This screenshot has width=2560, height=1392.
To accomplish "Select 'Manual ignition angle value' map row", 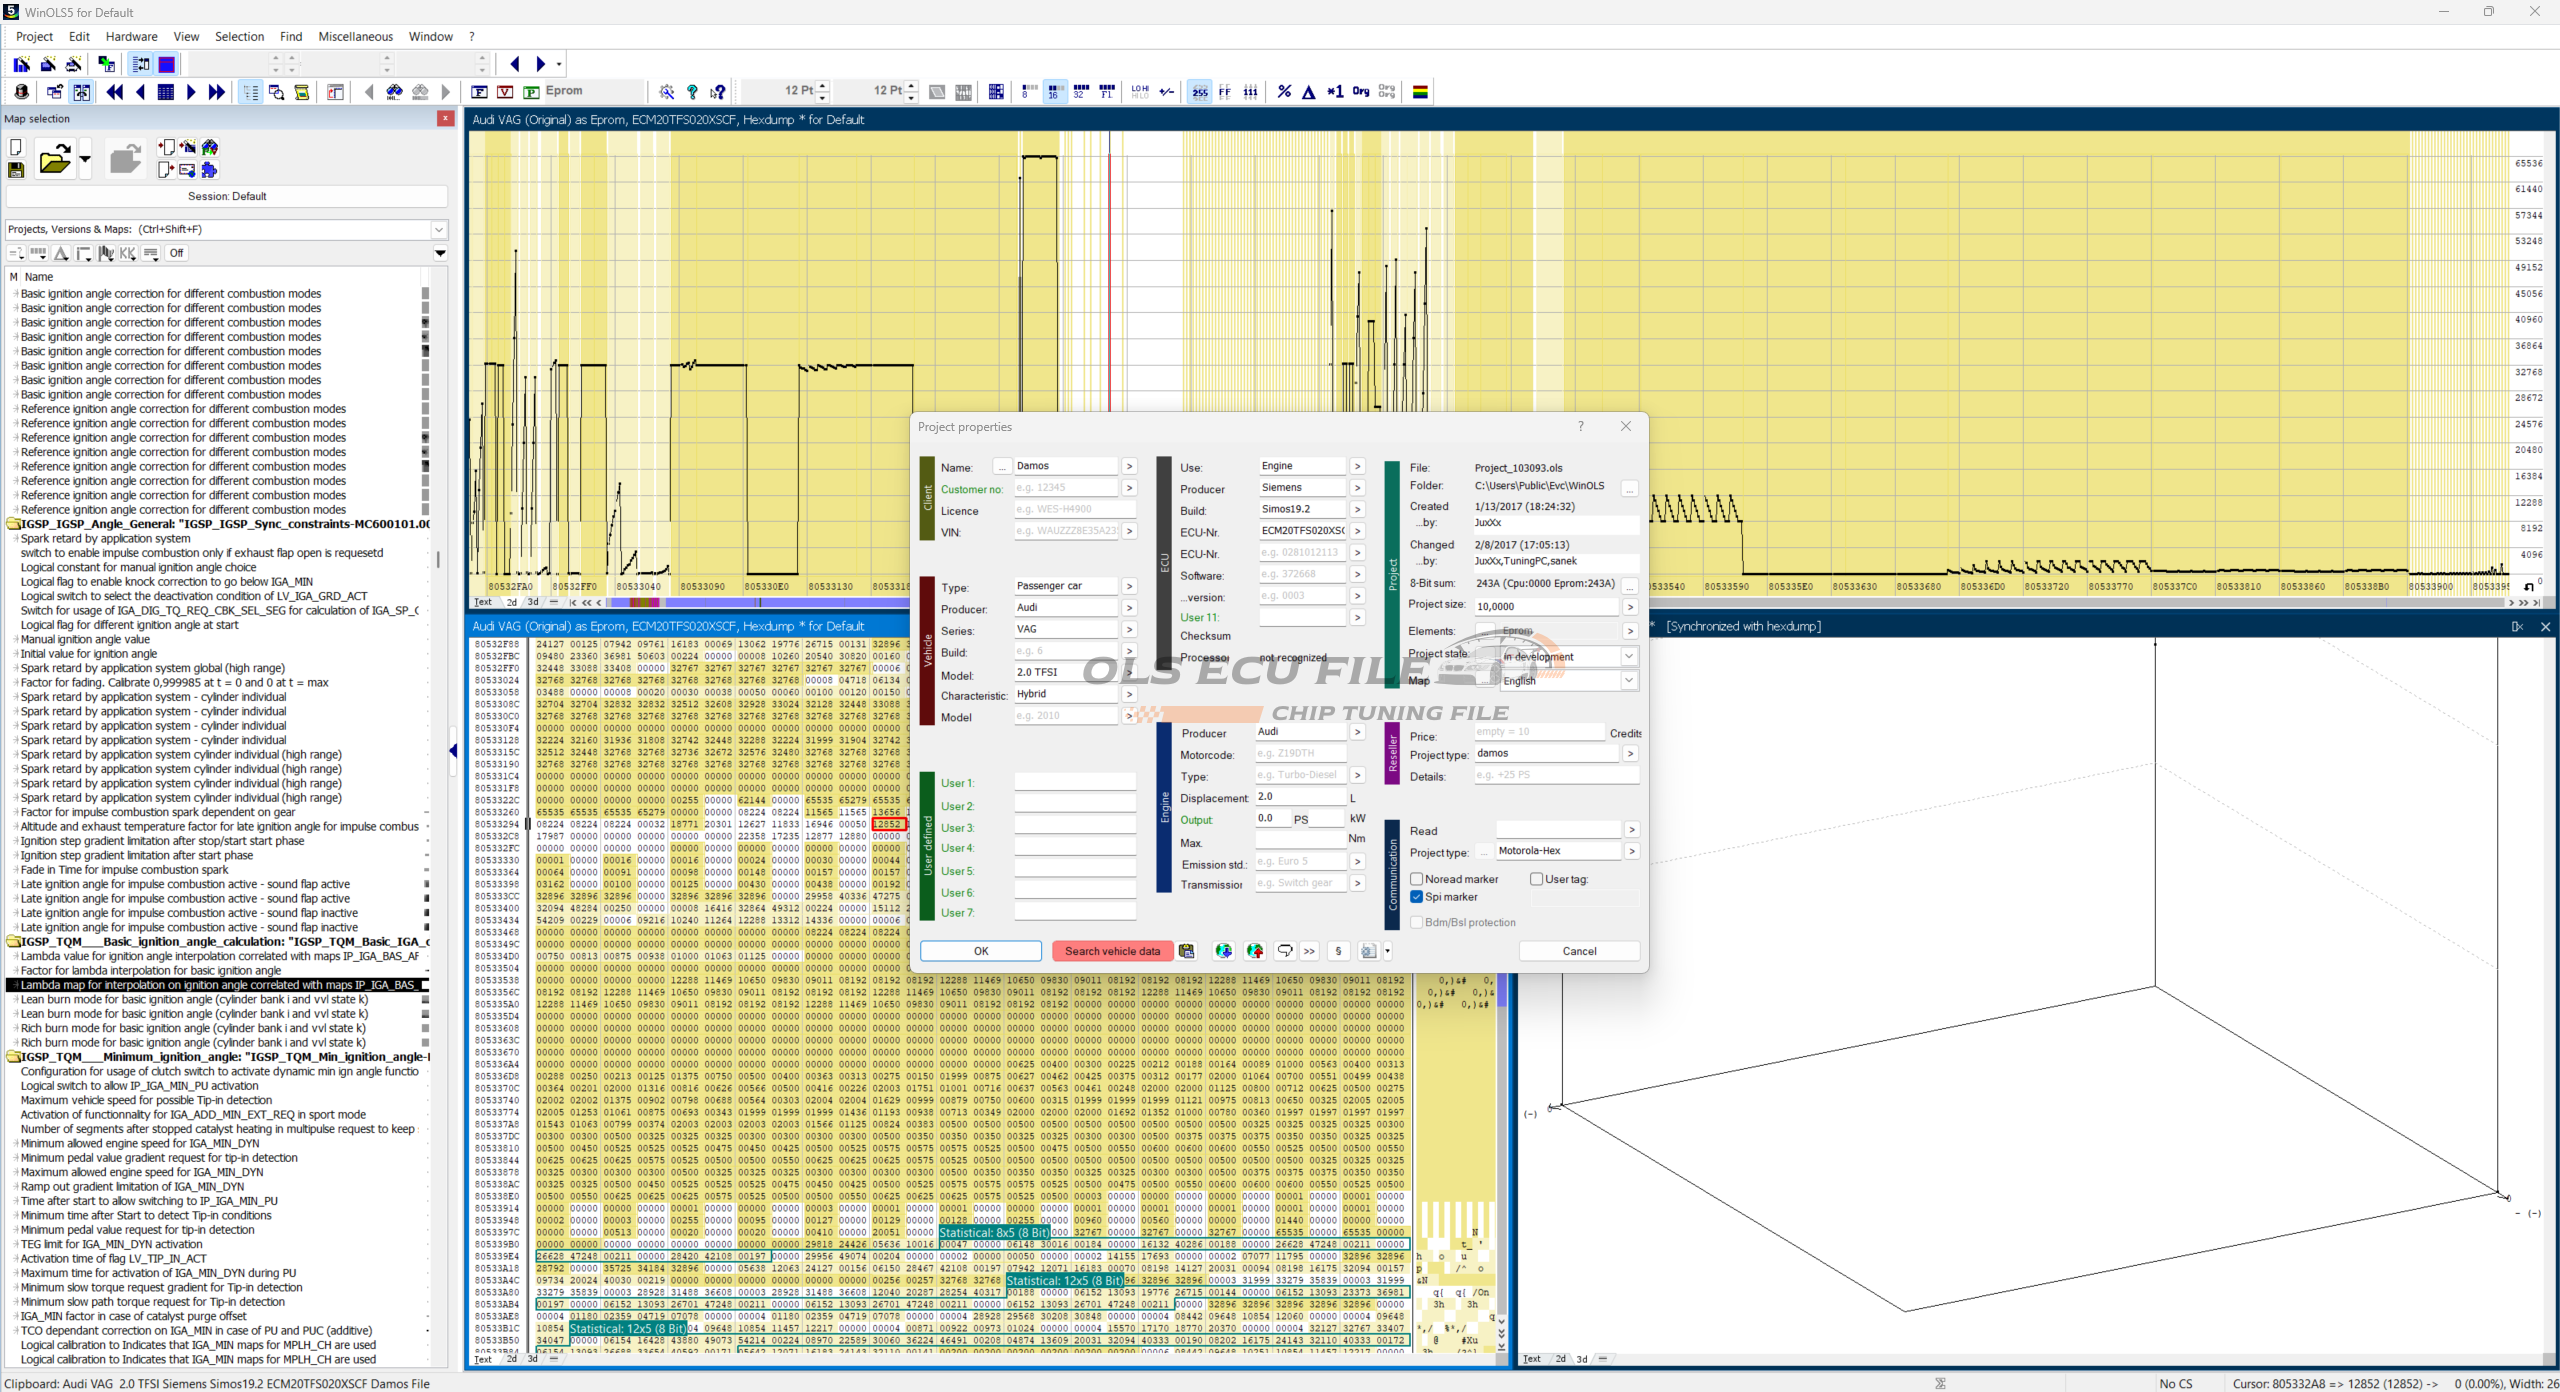I will [85, 640].
